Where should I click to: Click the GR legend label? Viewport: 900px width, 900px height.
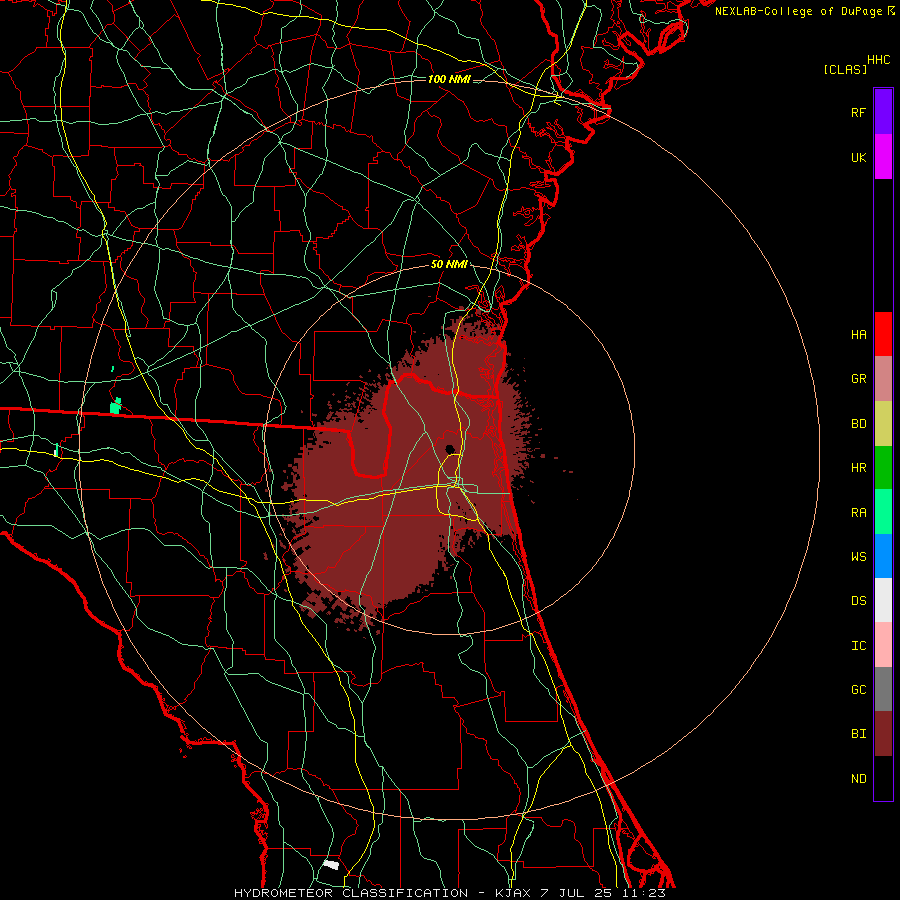(x=858, y=379)
